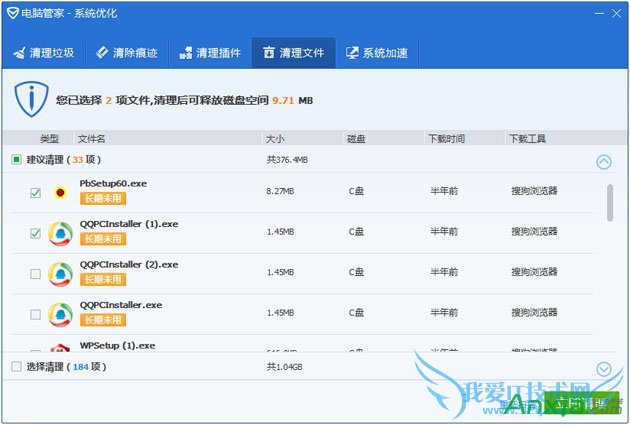Click the blue shield info icon

31,100
